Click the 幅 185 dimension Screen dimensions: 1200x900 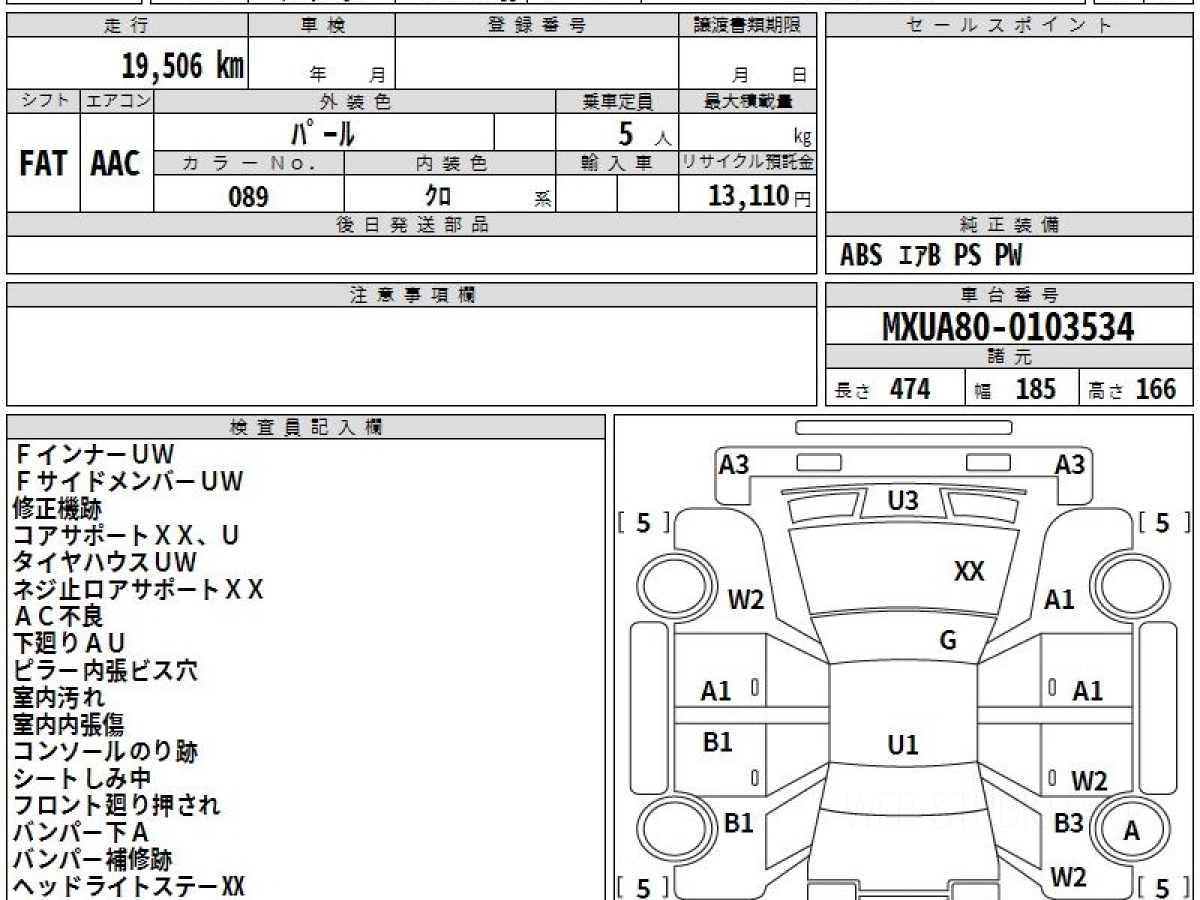(x=1015, y=389)
